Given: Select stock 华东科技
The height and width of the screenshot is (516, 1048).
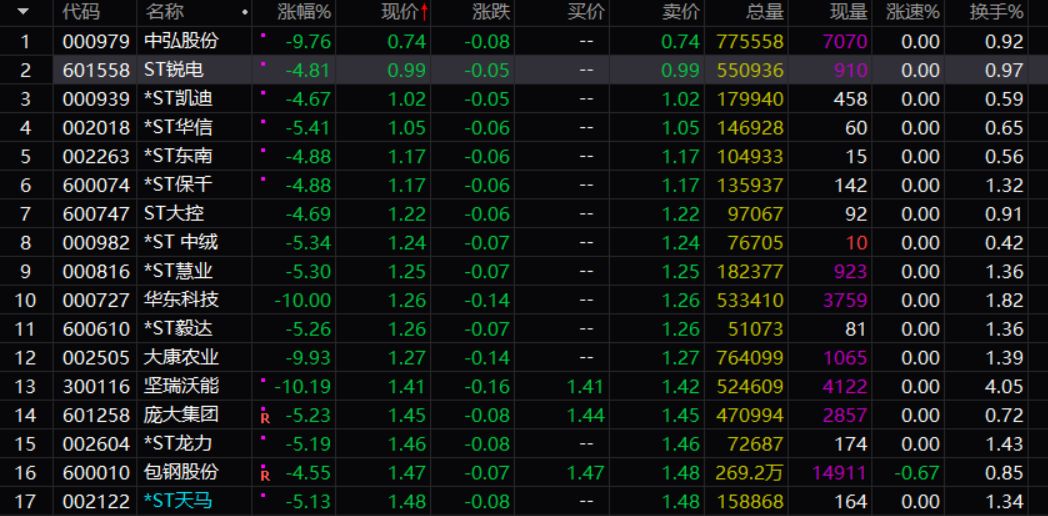Looking at the screenshot, I should [x=181, y=300].
